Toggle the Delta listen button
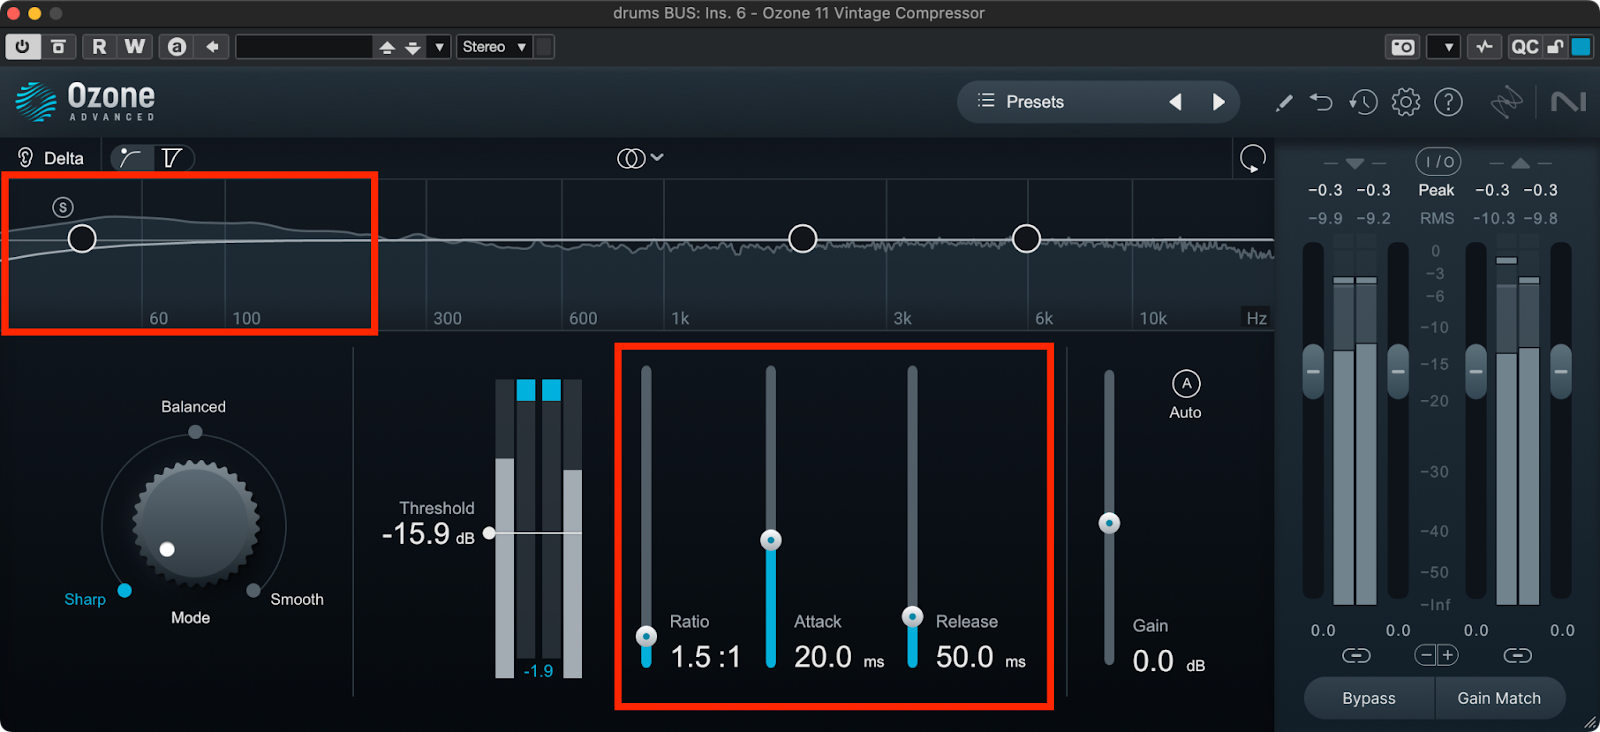Image resolution: width=1600 pixels, height=732 pixels. 50,158
